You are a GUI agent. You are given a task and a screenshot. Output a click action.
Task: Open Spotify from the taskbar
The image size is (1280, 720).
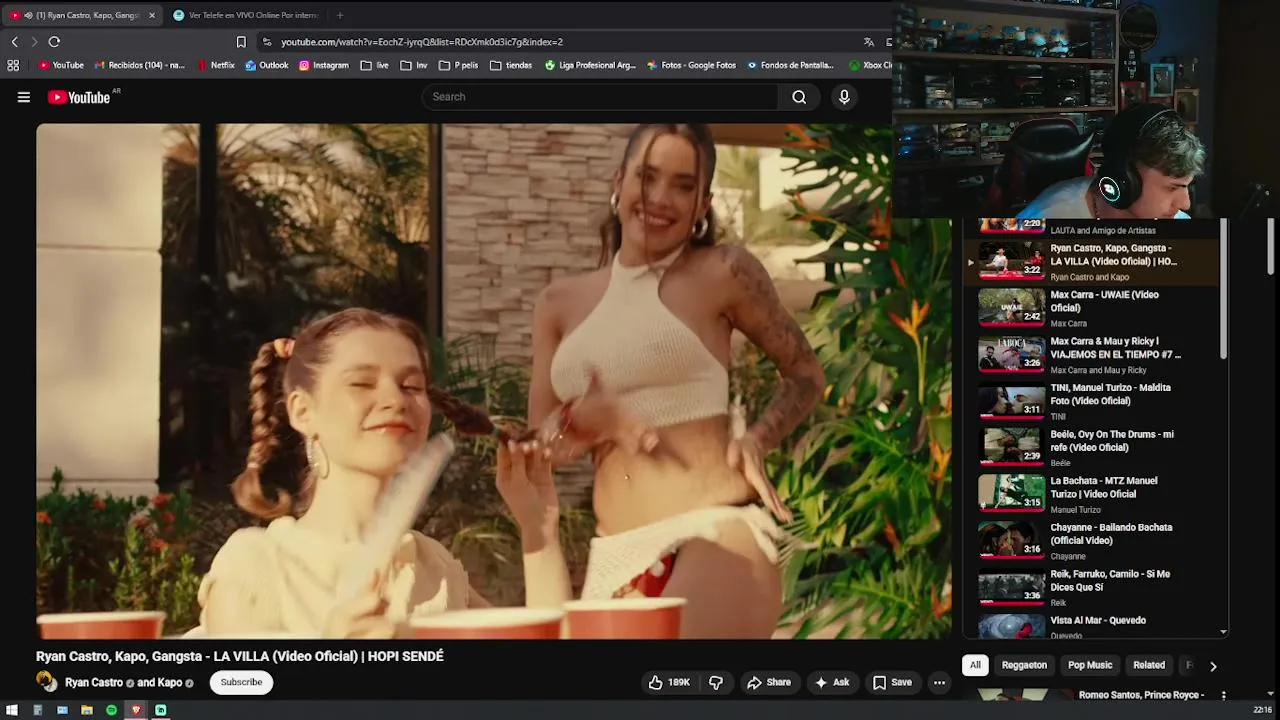pos(111,710)
